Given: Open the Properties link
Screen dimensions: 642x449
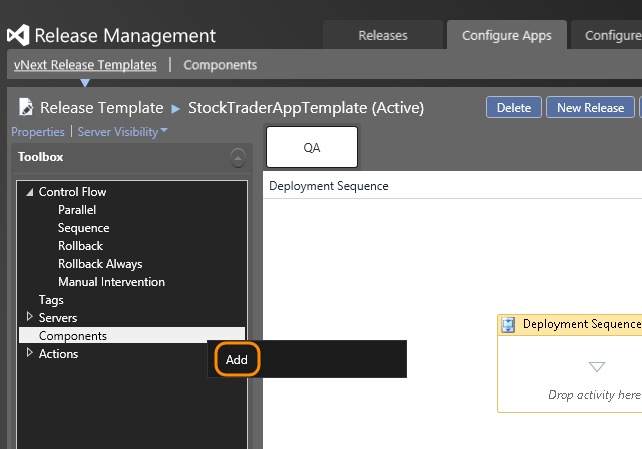Looking at the screenshot, I should [x=38, y=132].
